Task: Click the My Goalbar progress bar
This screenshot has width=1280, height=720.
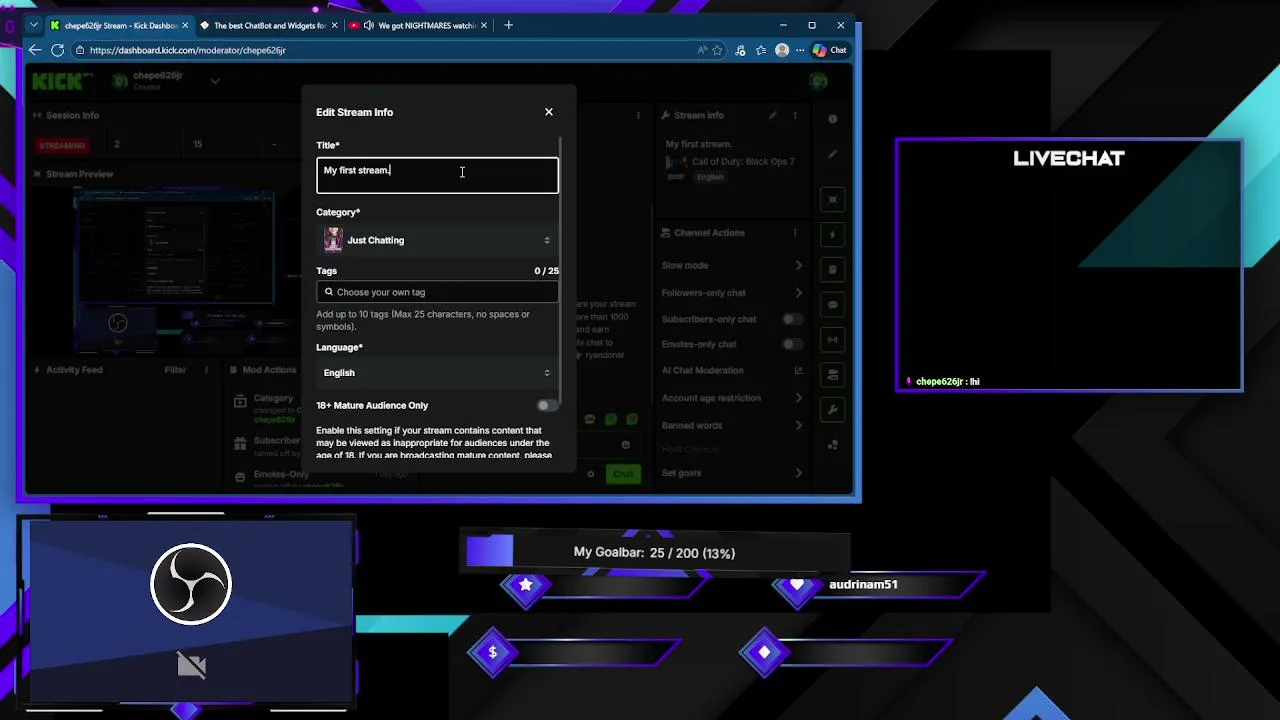Action: pos(655,552)
